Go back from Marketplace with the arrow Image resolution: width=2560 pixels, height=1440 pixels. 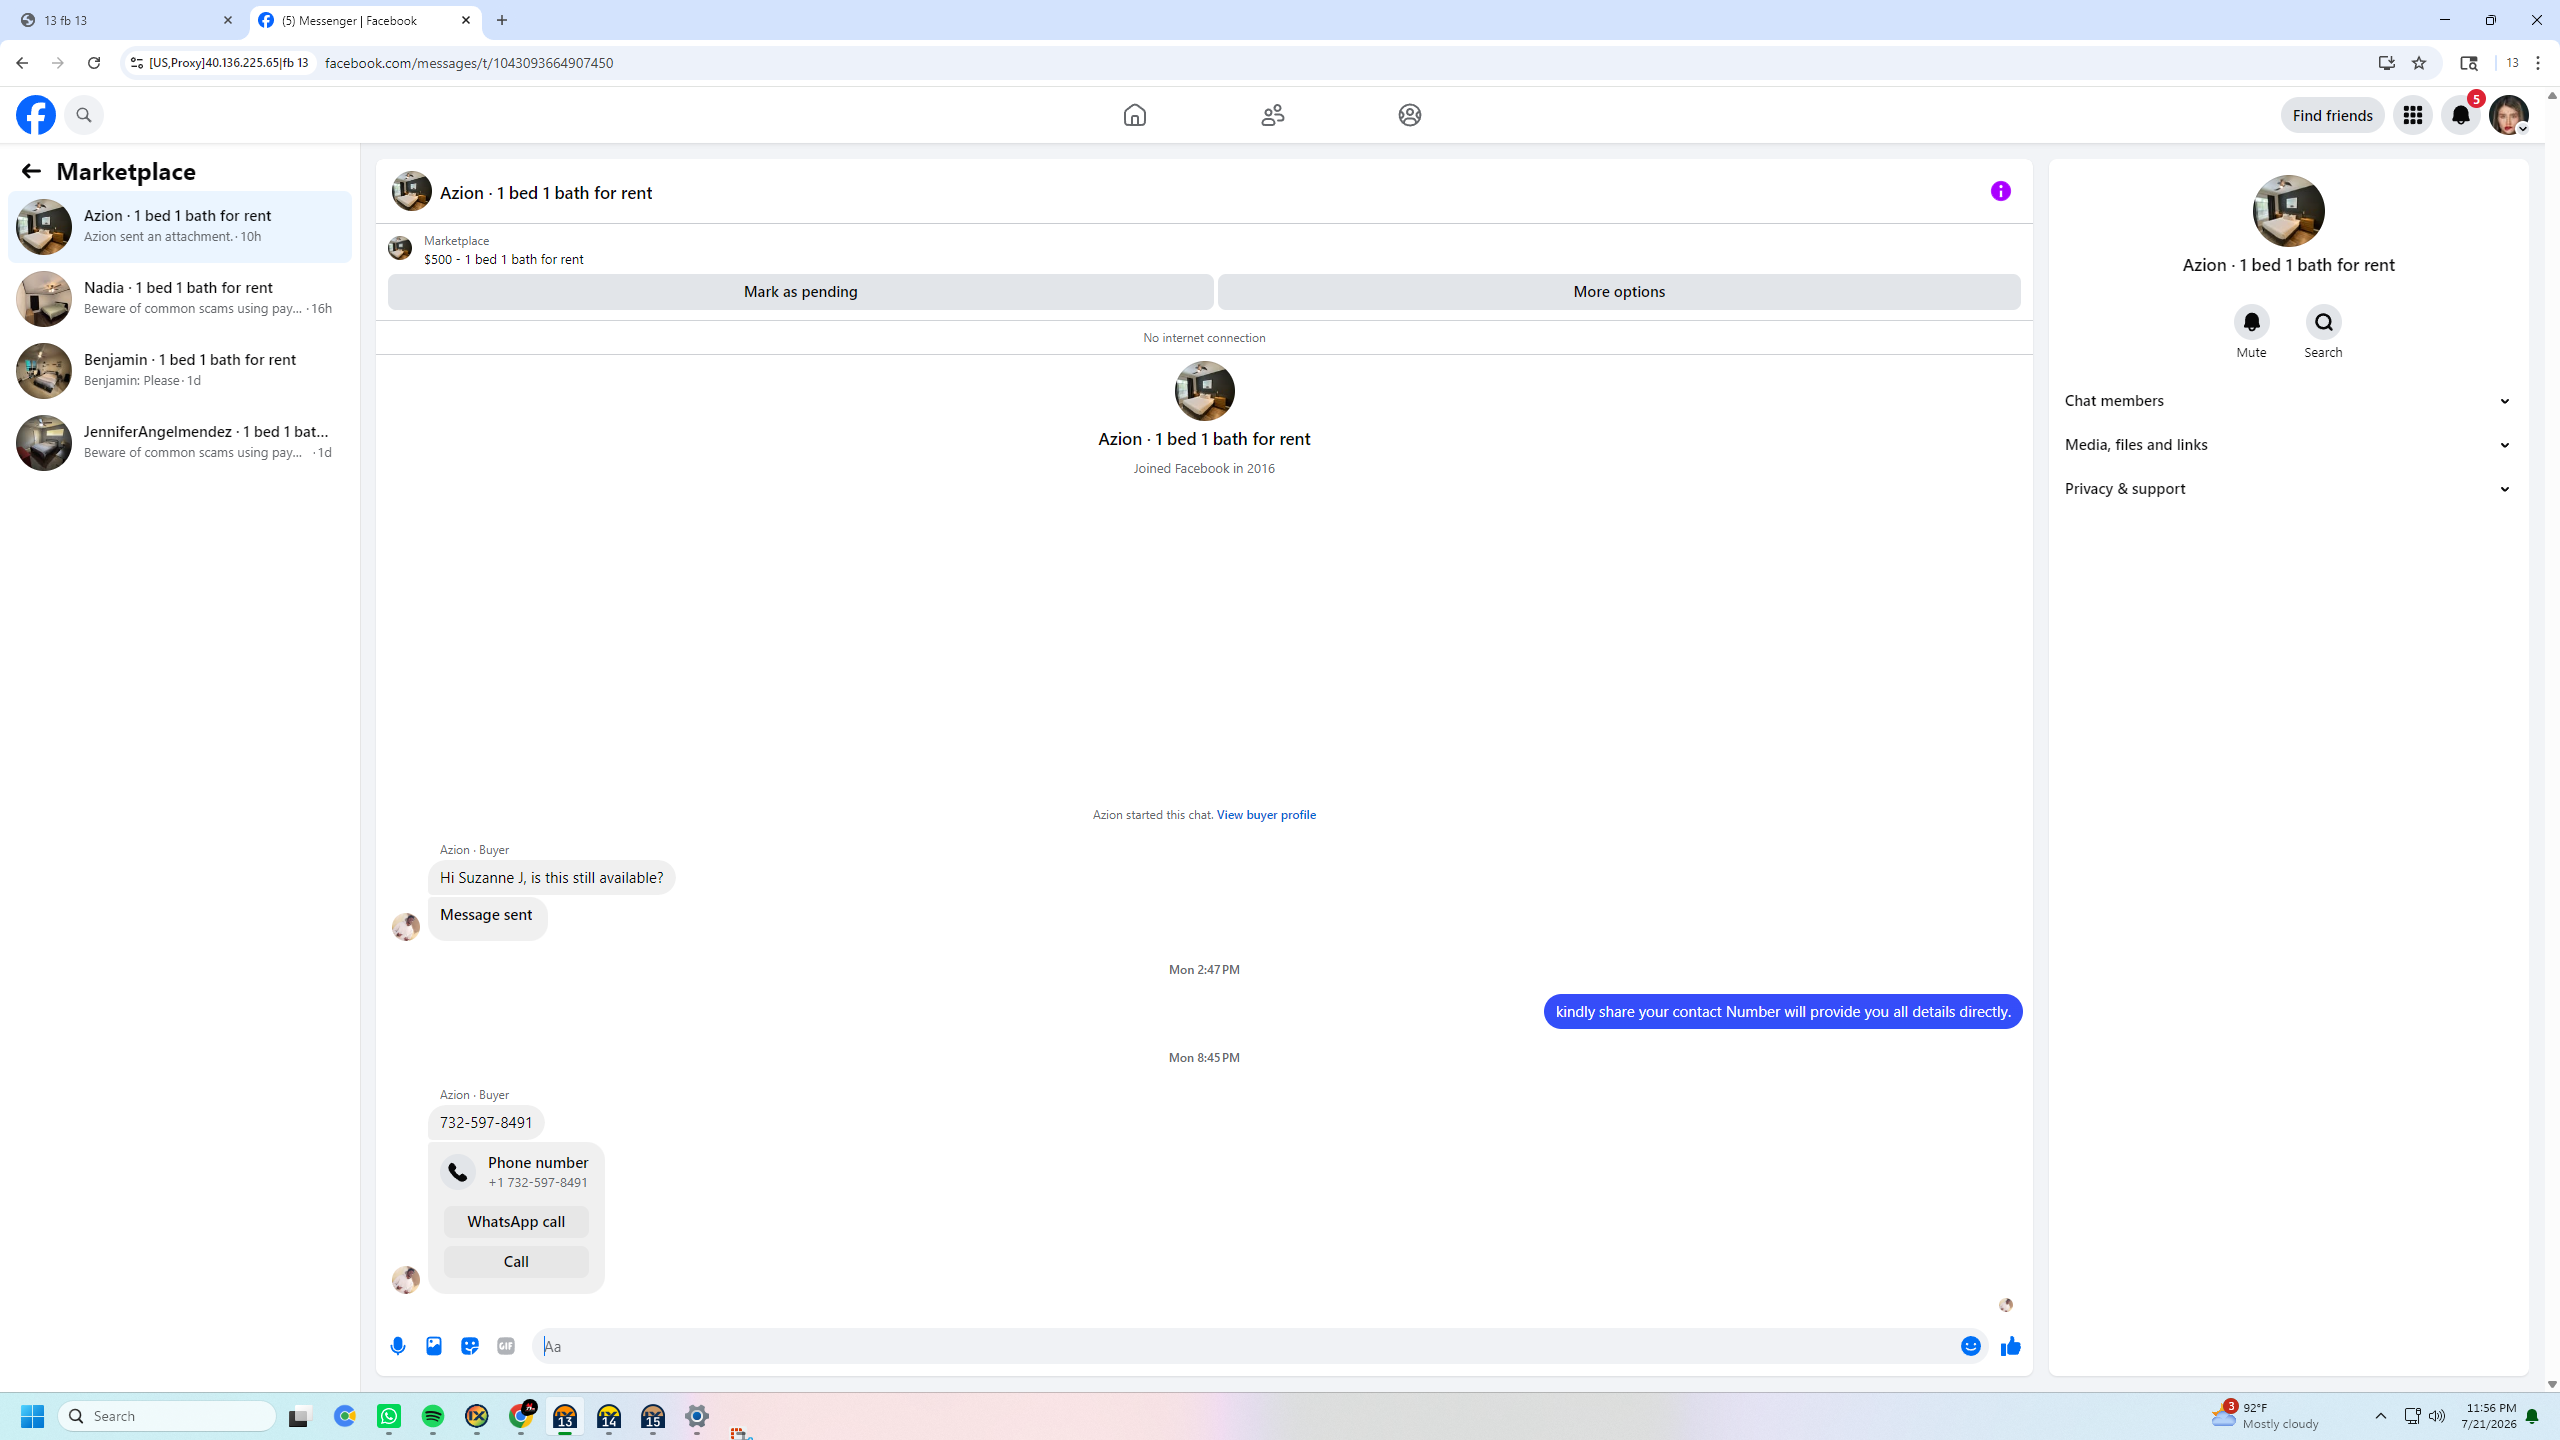pyautogui.click(x=31, y=171)
